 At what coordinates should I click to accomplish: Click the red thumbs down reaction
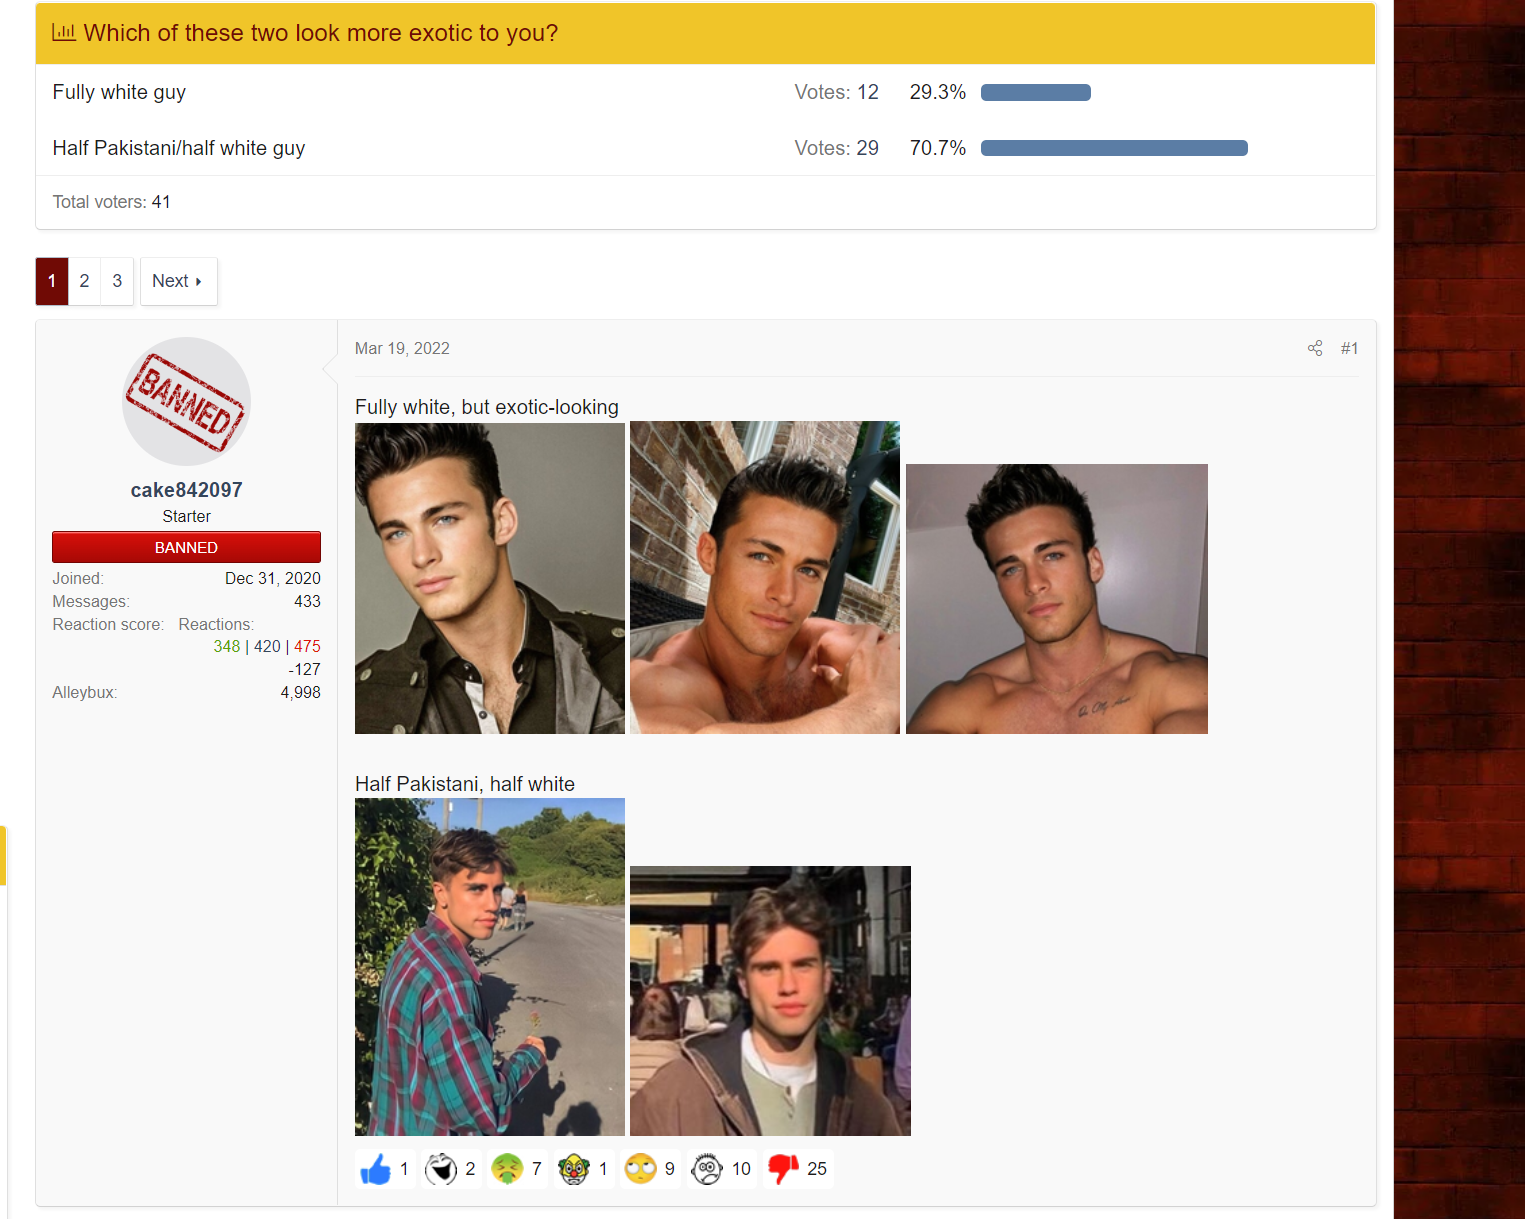[x=782, y=1169]
